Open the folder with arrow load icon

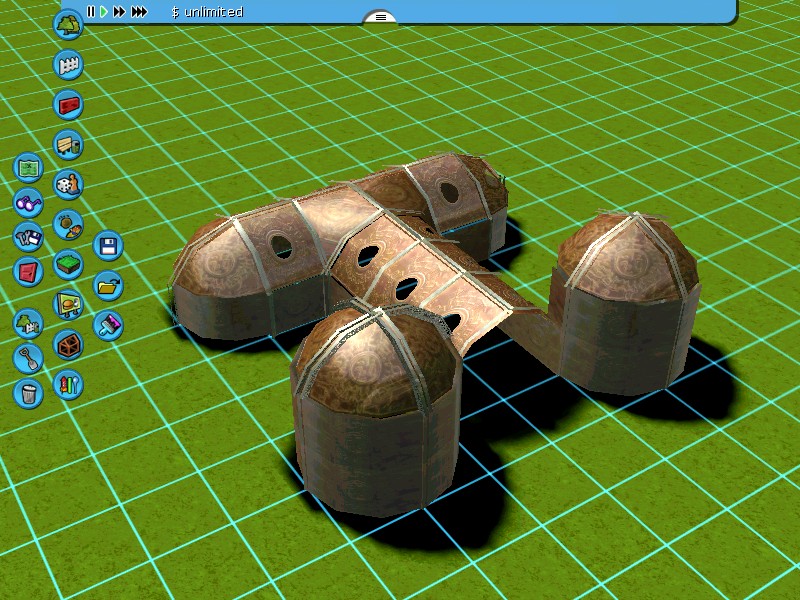tap(107, 285)
